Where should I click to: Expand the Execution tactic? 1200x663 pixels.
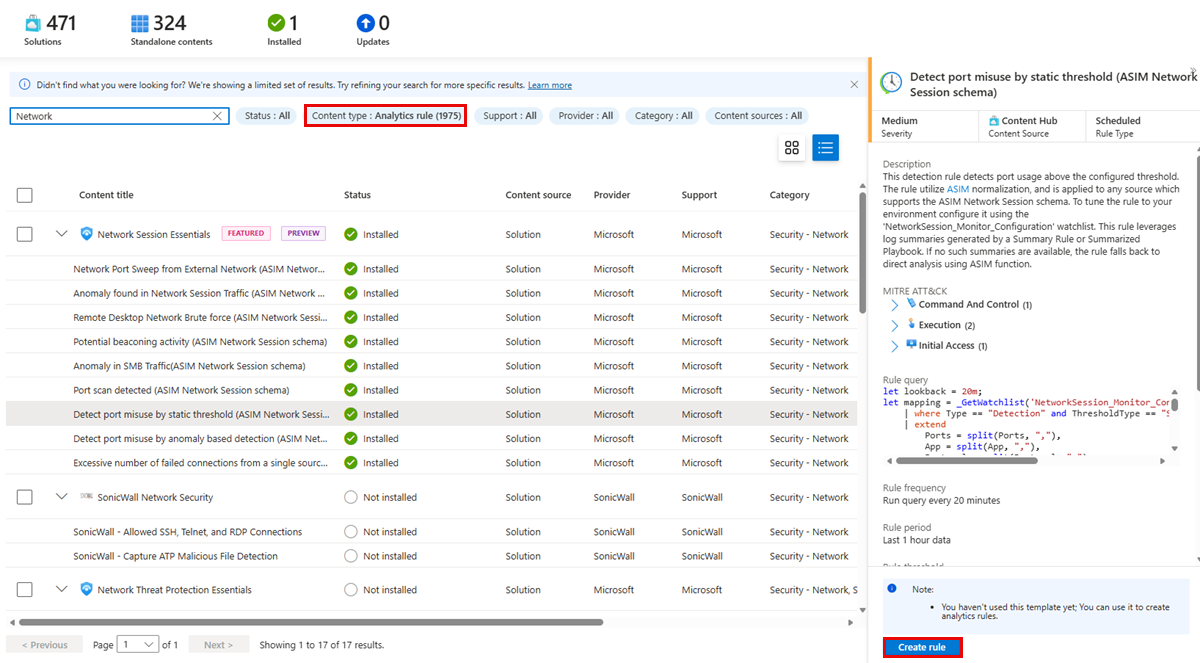click(894, 325)
